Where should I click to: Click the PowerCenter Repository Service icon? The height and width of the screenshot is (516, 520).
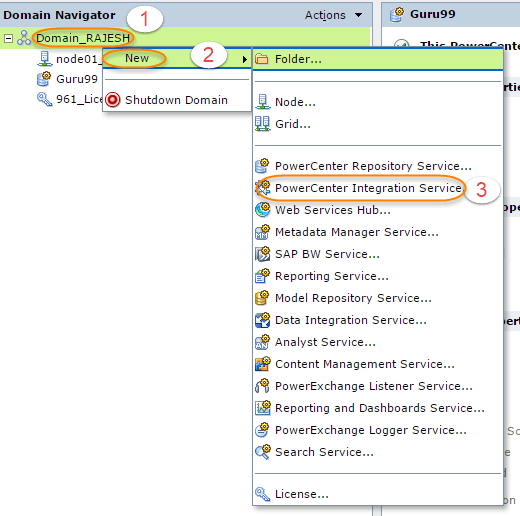(262, 166)
